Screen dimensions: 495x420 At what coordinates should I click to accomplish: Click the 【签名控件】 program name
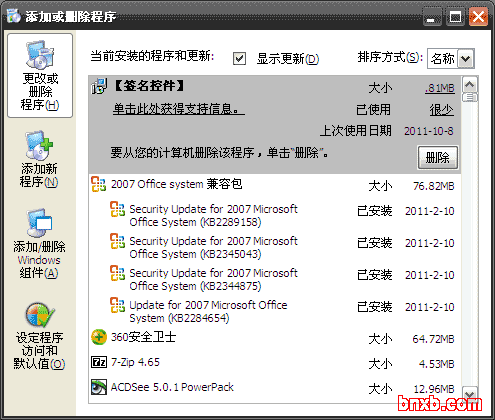point(149,86)
